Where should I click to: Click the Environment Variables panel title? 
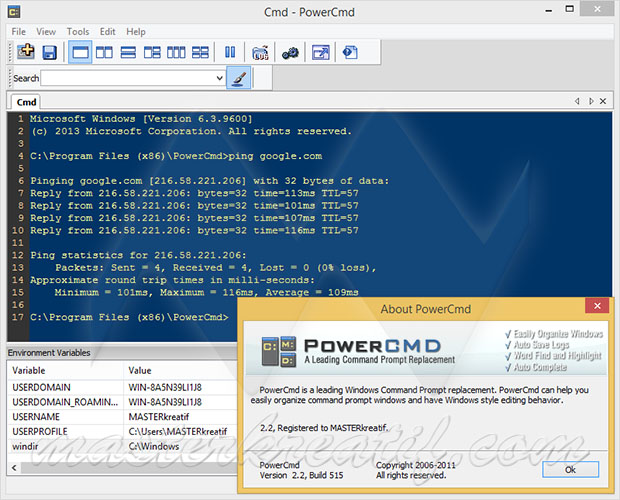(49, 353)
